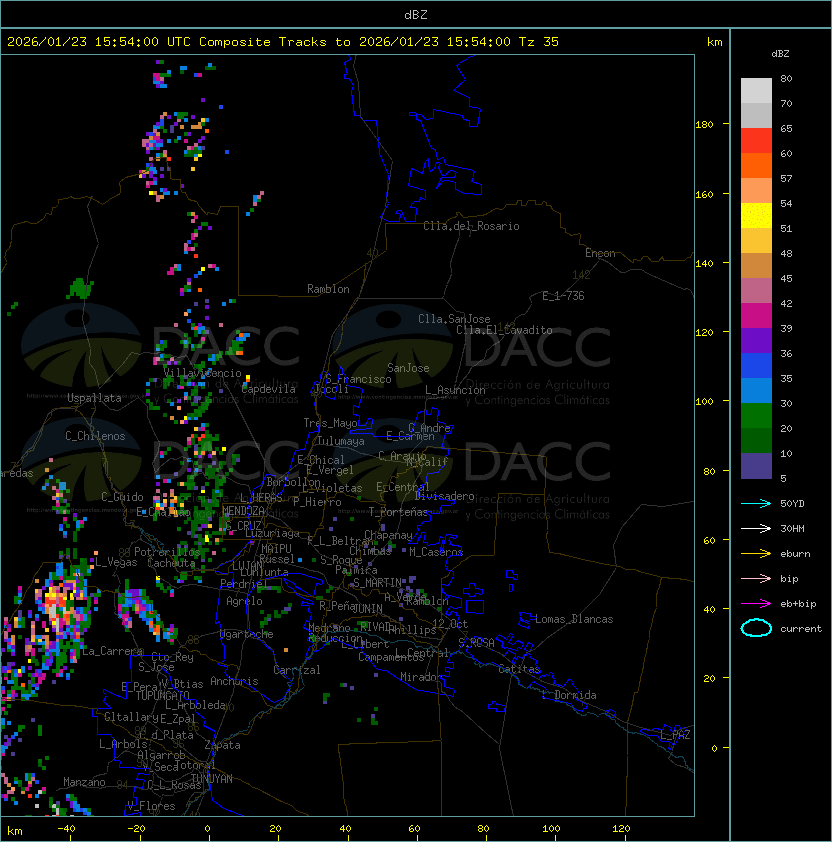This screenshot has width=832, height=842.
Task: Click the 'Clla.del_Rosario' map label
Action: point(471,226)
